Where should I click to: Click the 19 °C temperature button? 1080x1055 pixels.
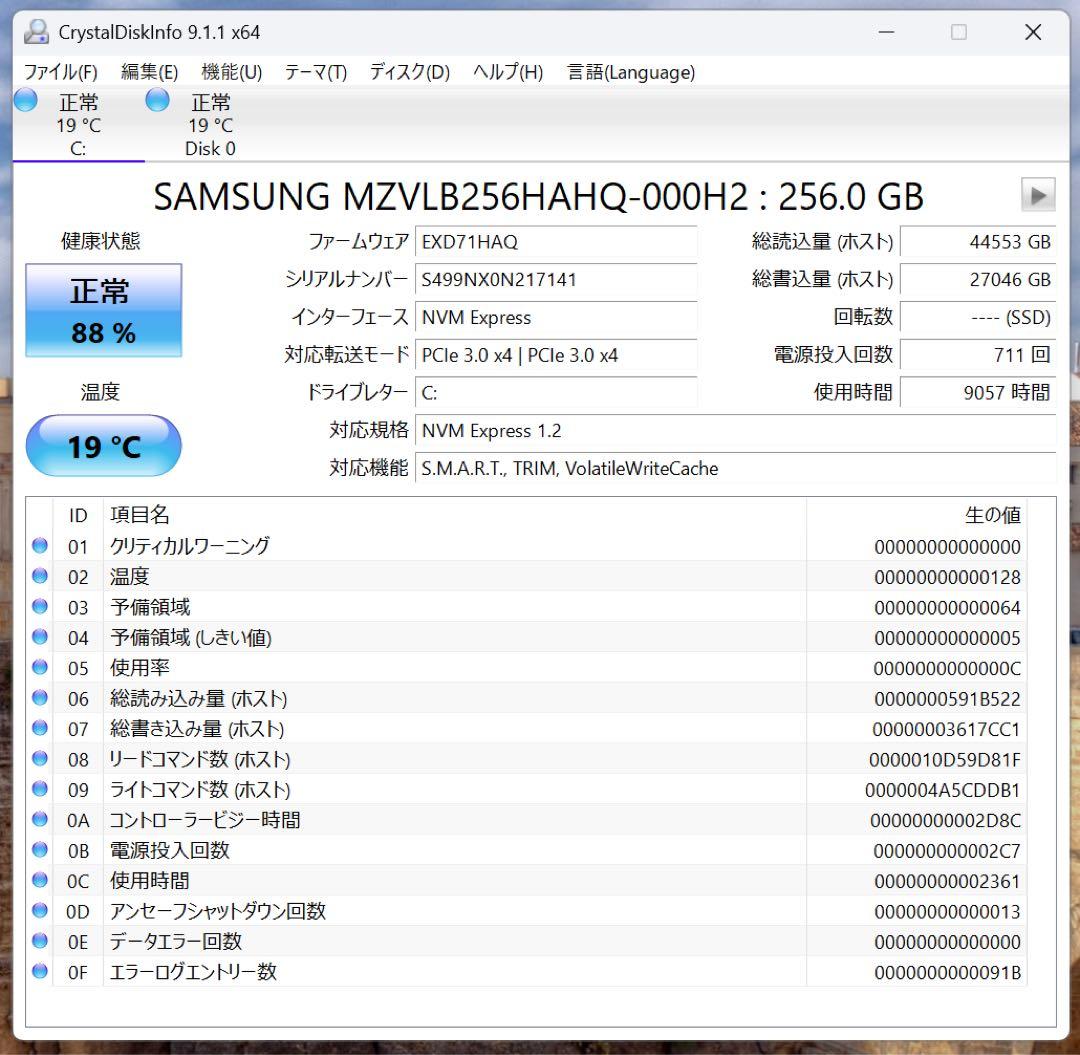[103, 446]
